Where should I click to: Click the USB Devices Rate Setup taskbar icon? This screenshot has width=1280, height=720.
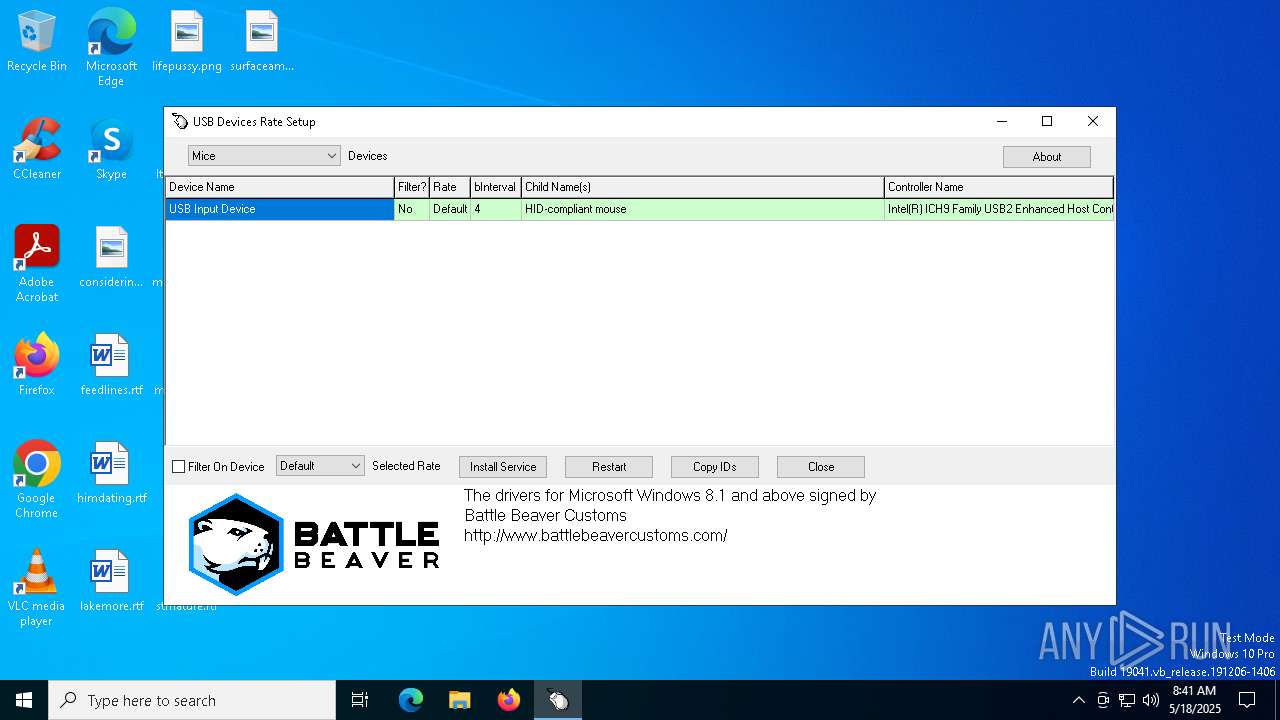tap(557, 700)
